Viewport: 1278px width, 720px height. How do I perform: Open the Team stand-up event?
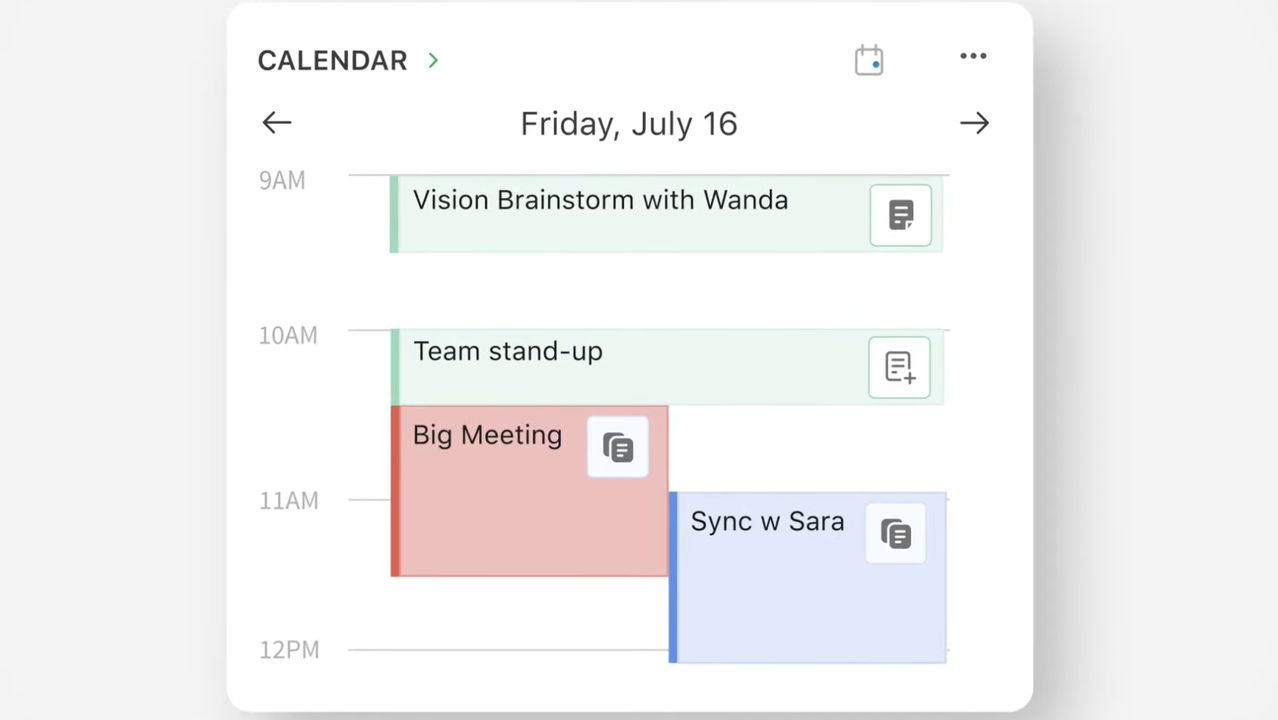[x=508, y=352]
